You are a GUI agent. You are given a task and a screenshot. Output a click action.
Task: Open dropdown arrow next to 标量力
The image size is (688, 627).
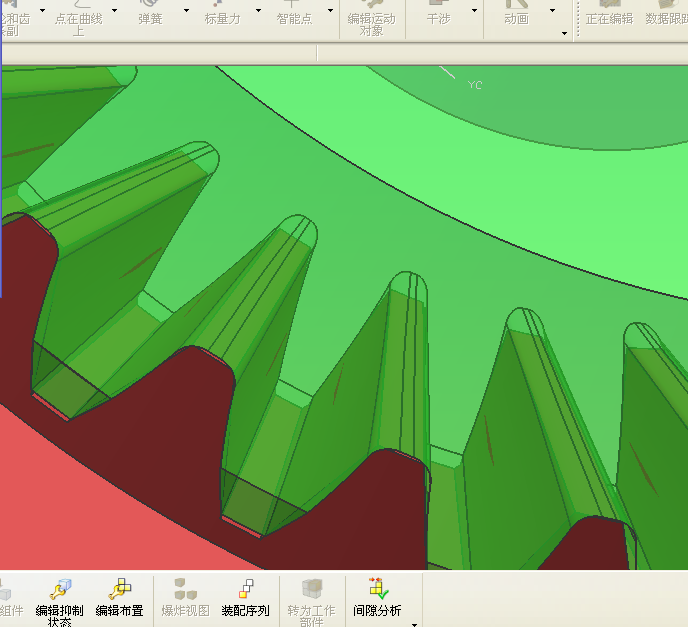tap(258, 10)
